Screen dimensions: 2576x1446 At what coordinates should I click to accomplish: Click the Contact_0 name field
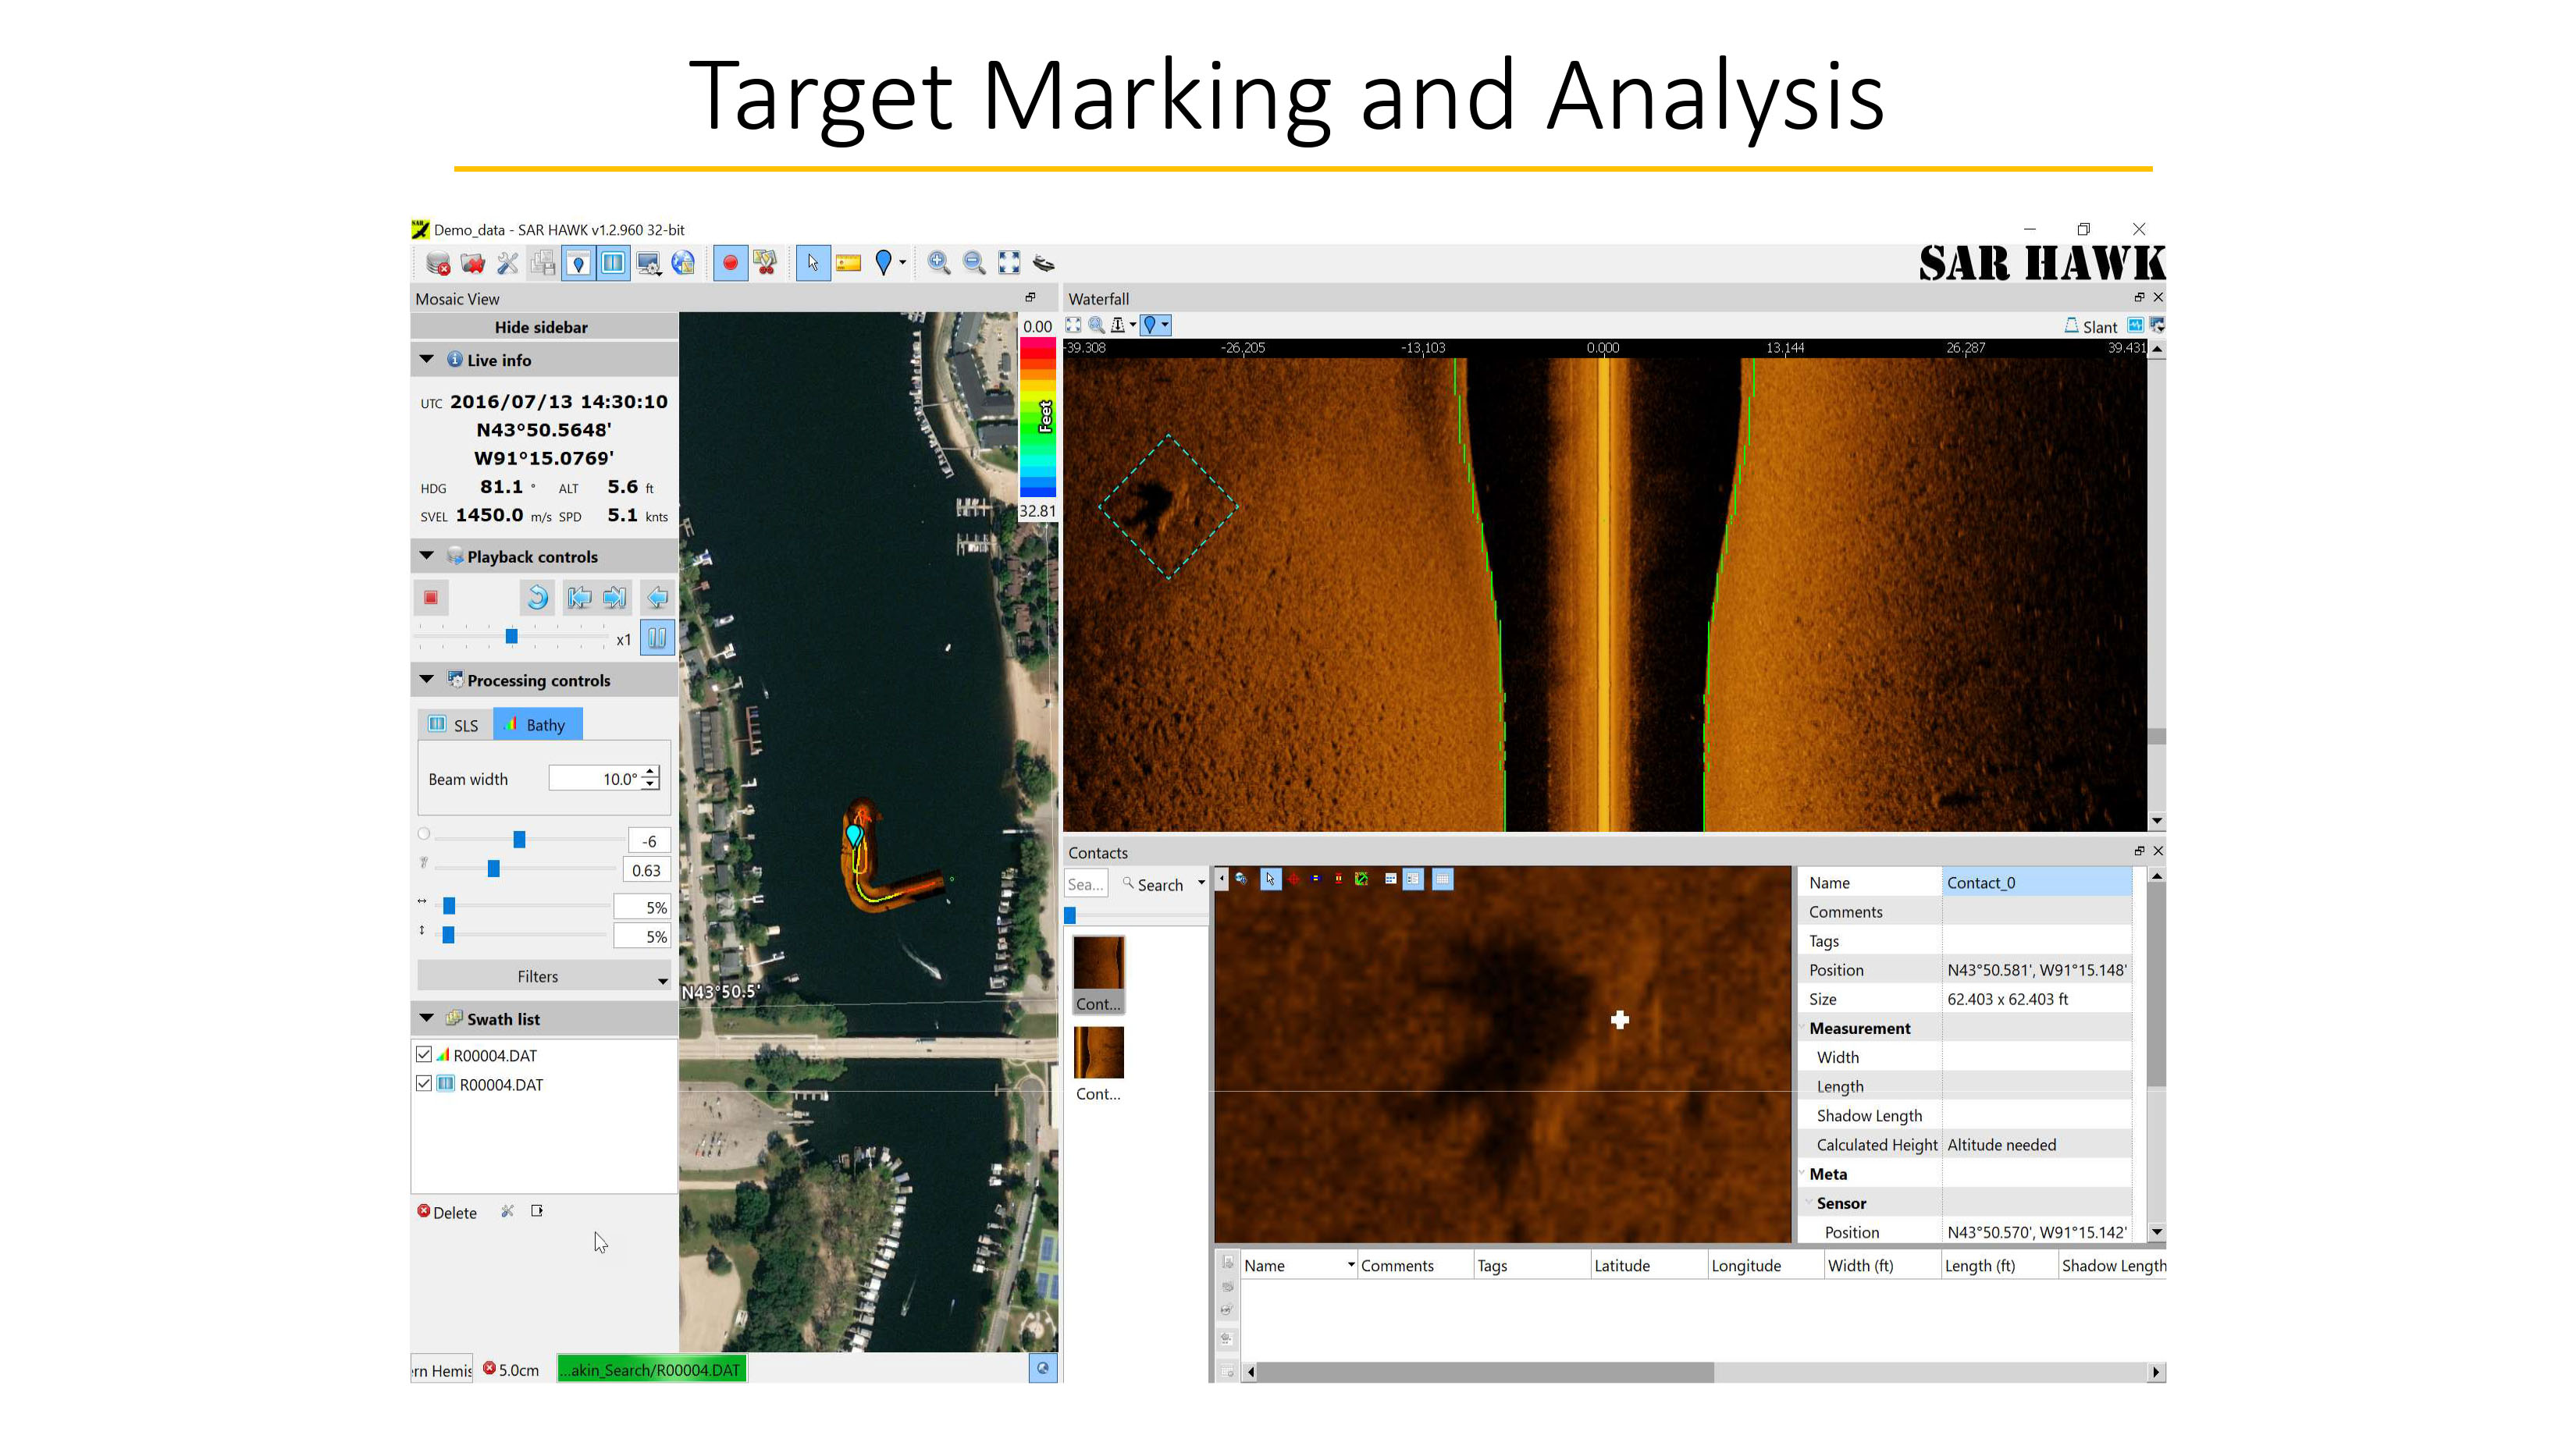click(x=2036, y=882)
